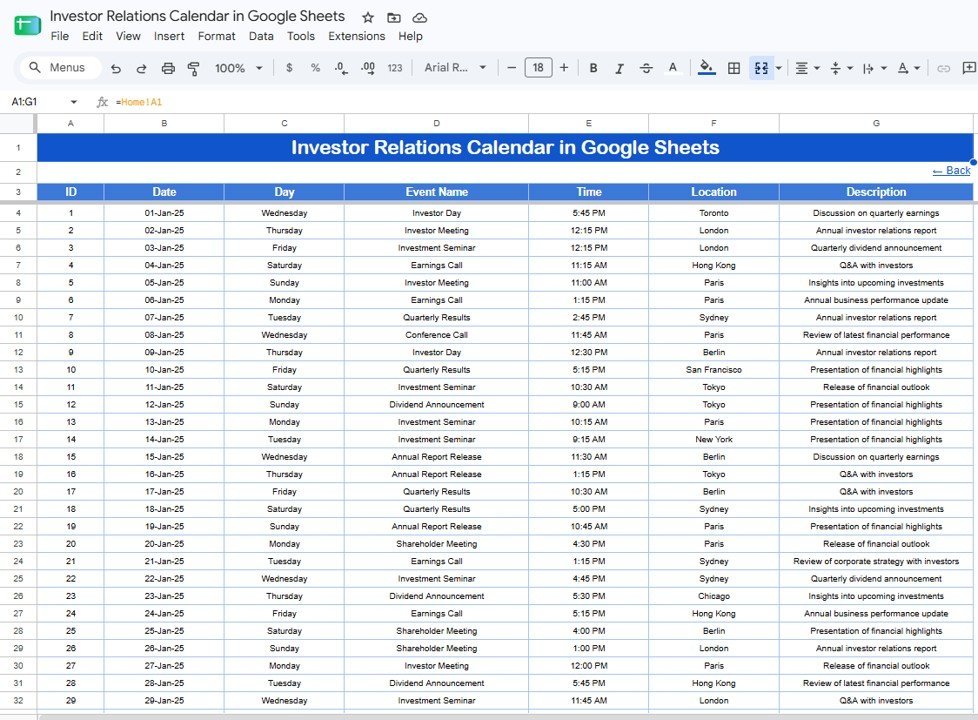Viewport: 978px width, 720px height.
Task: Select column G header
Action: click(x=876, y=124)
